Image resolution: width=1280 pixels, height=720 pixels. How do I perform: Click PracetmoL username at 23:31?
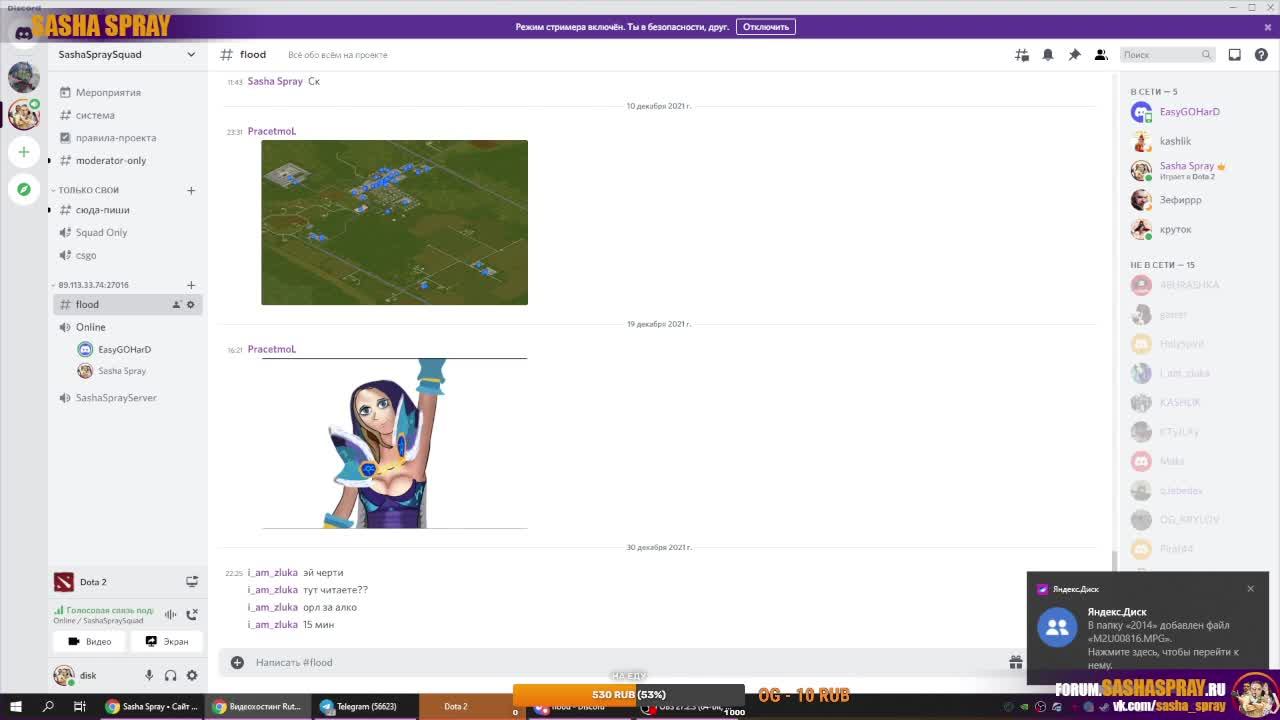[x=272, y=131]
